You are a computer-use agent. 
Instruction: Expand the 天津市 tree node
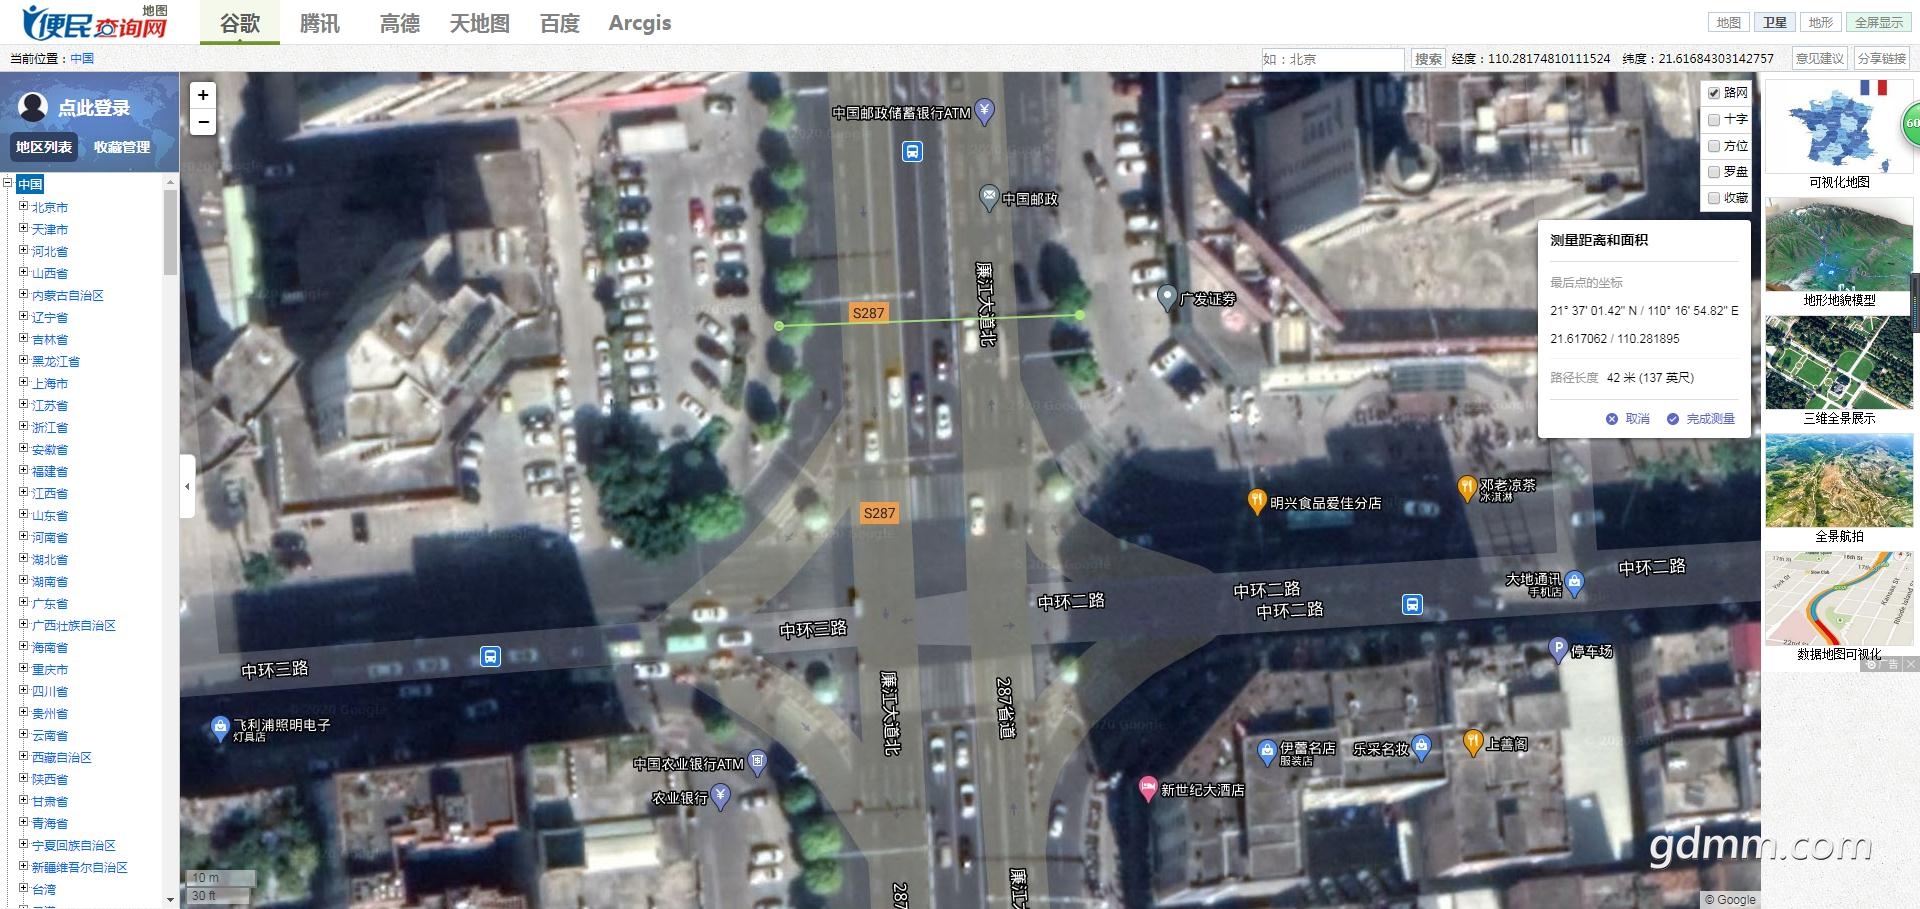click(23, 228)
